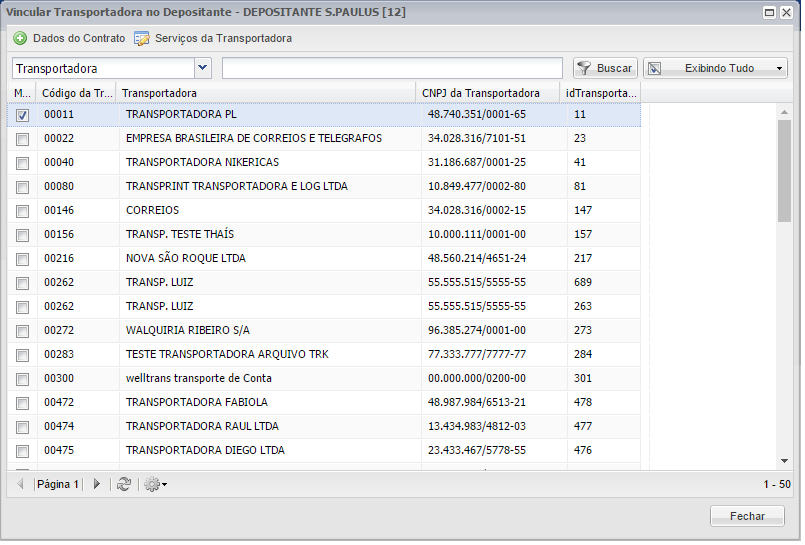Viewport: 805px width, 545px height.
Task: Select the TRANSP. TESTE THAÍS cell
Action: (271, 235)
